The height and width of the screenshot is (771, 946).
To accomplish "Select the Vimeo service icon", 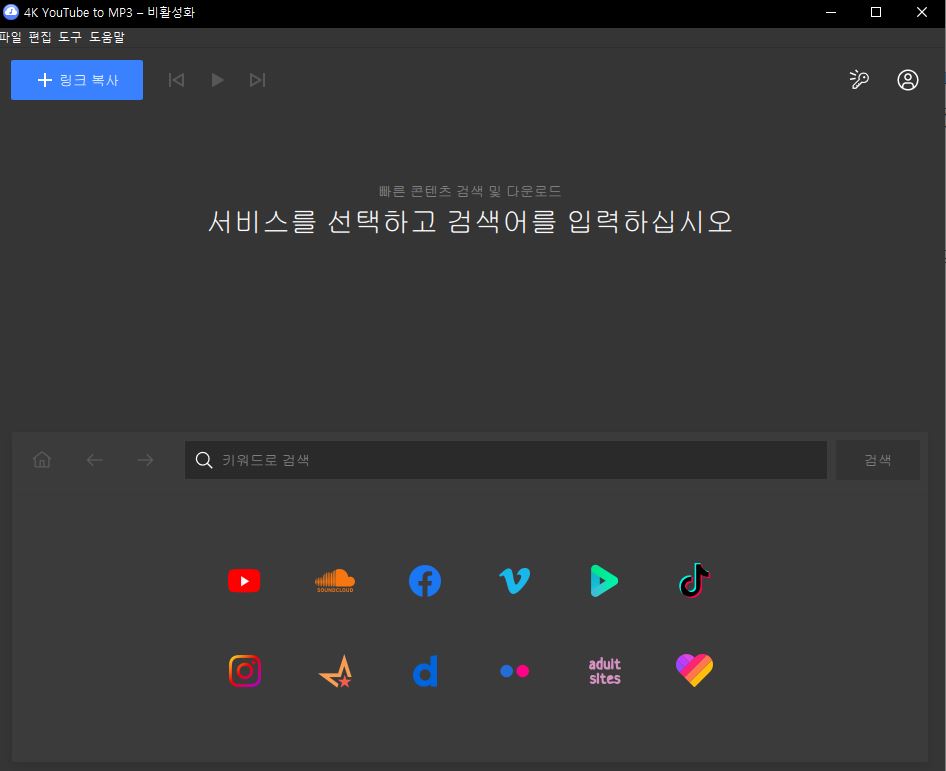I will (x=515, y=581).
